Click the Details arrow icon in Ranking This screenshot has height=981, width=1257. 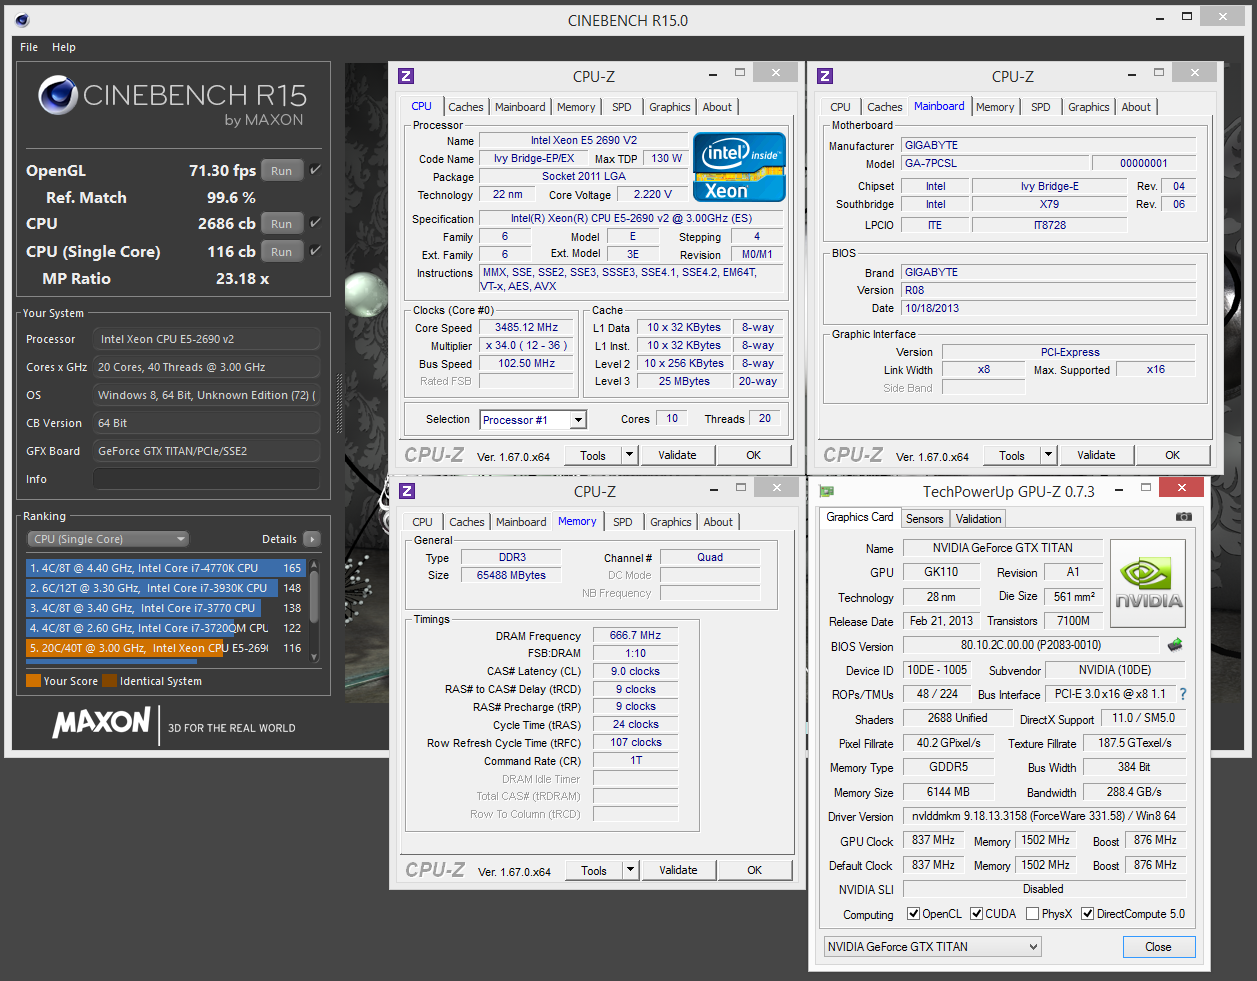click(312, 539)
